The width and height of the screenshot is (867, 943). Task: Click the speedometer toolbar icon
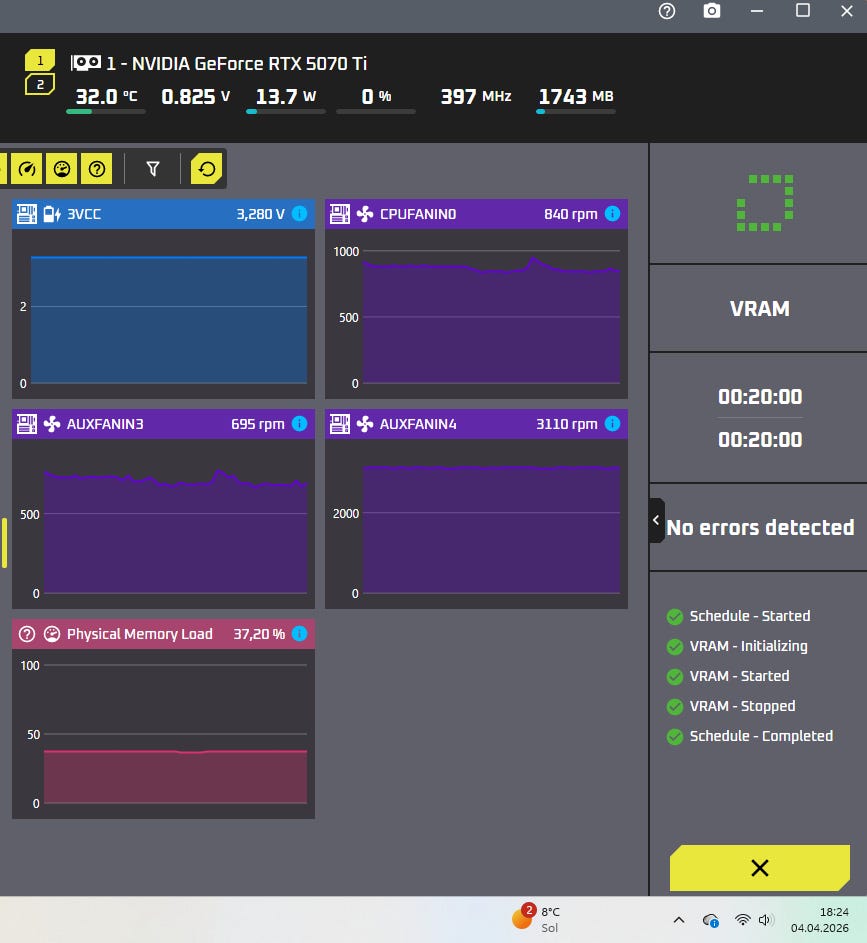(x=26, y=169)
